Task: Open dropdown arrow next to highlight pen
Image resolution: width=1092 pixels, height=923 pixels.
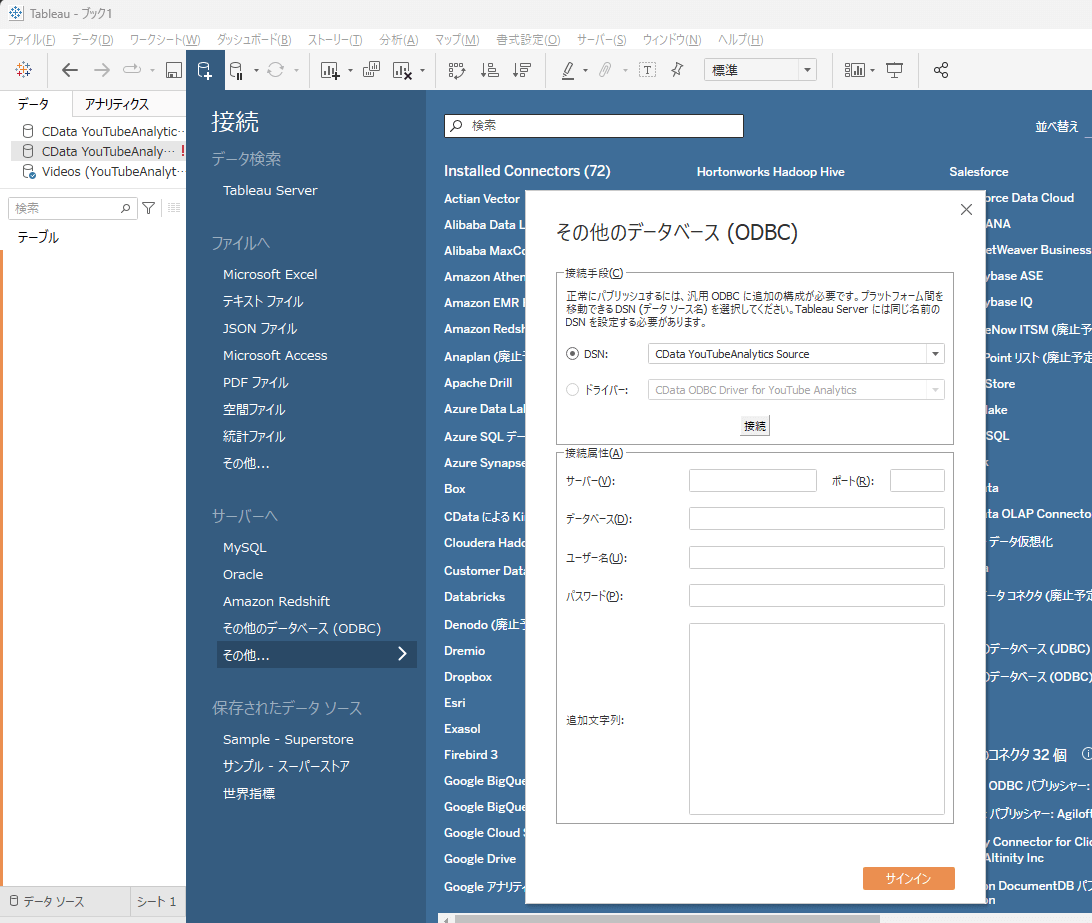Action: pos(585,70)
